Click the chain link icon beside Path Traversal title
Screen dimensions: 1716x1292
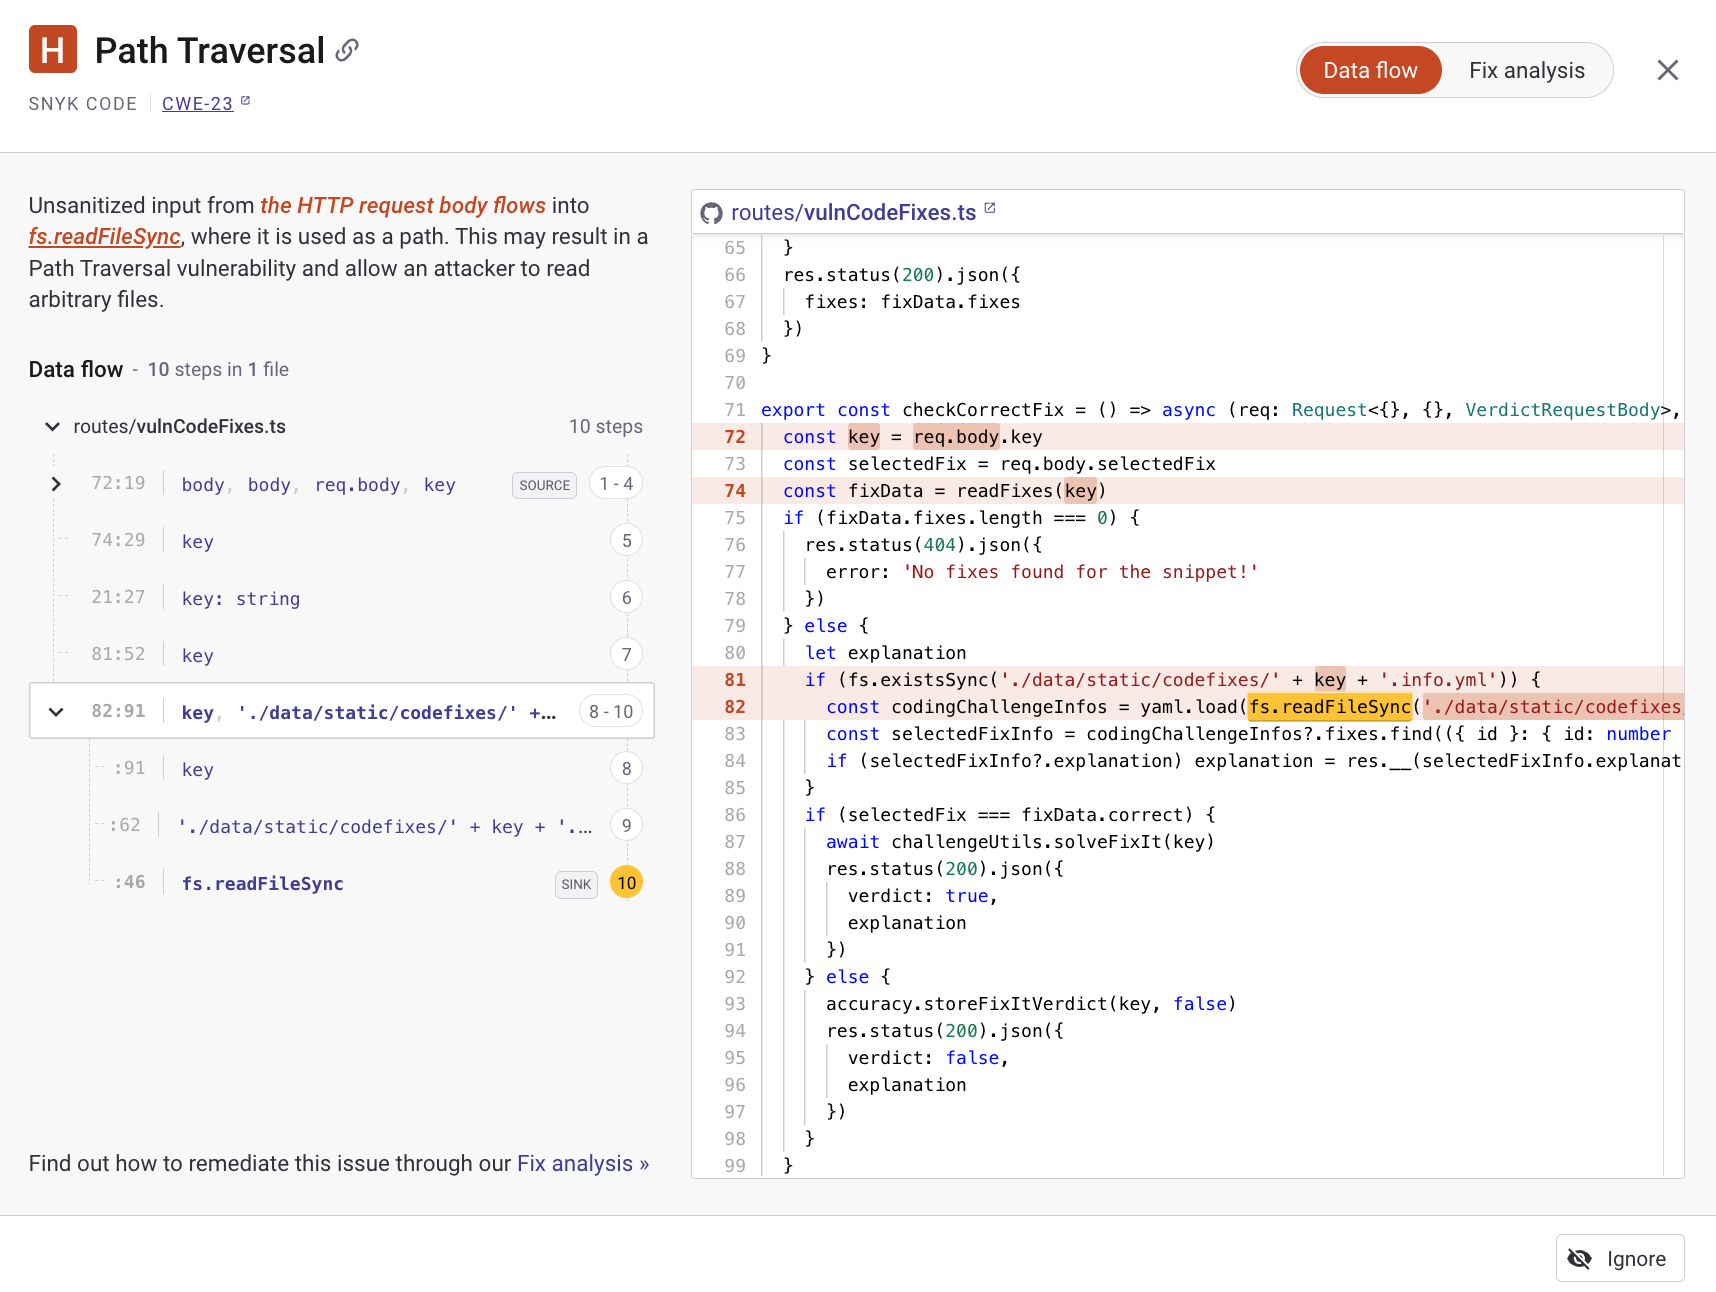point(346,50)
